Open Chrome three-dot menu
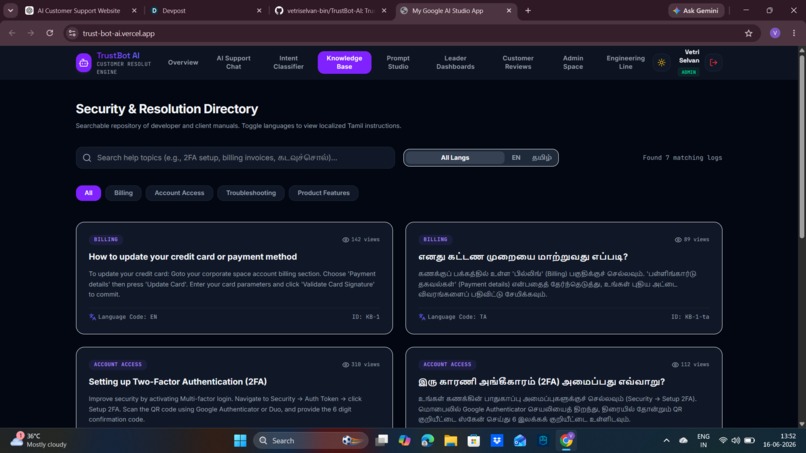Image resolution: width=806 pixels, height=453 pixels. pyautogui.click(x=794, y=33)
